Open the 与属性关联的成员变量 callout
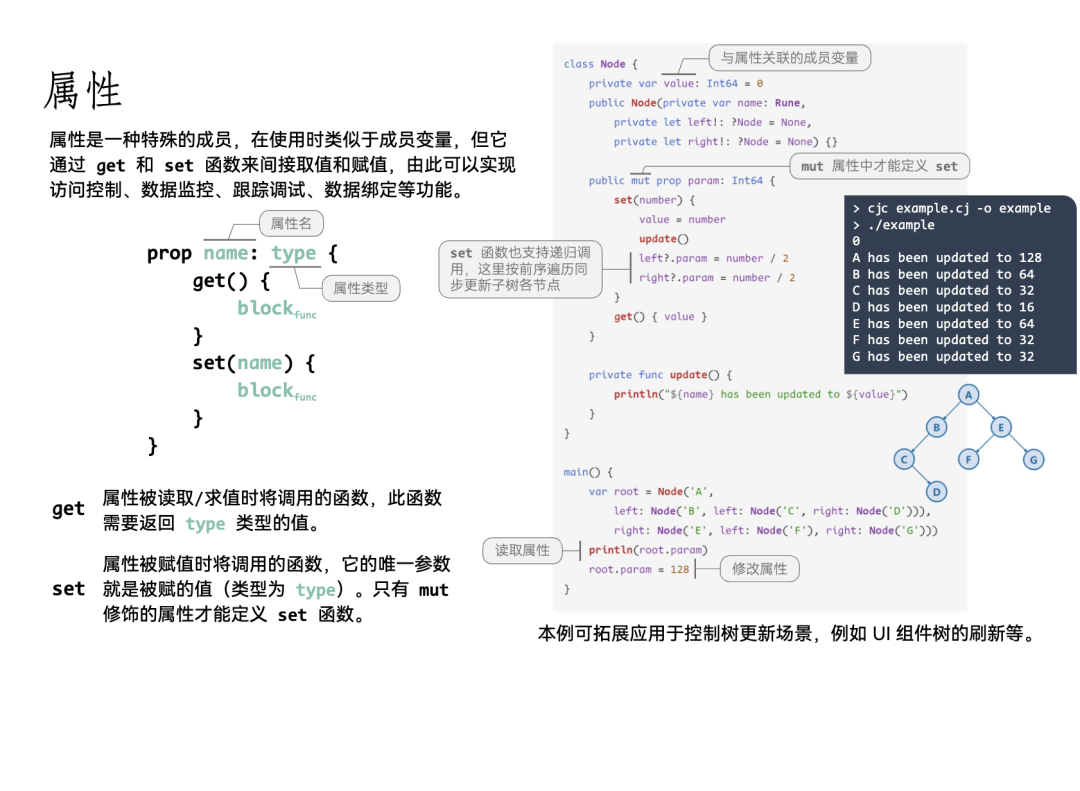The height and width of the screenshot is (791, 1080). point(790,57)
